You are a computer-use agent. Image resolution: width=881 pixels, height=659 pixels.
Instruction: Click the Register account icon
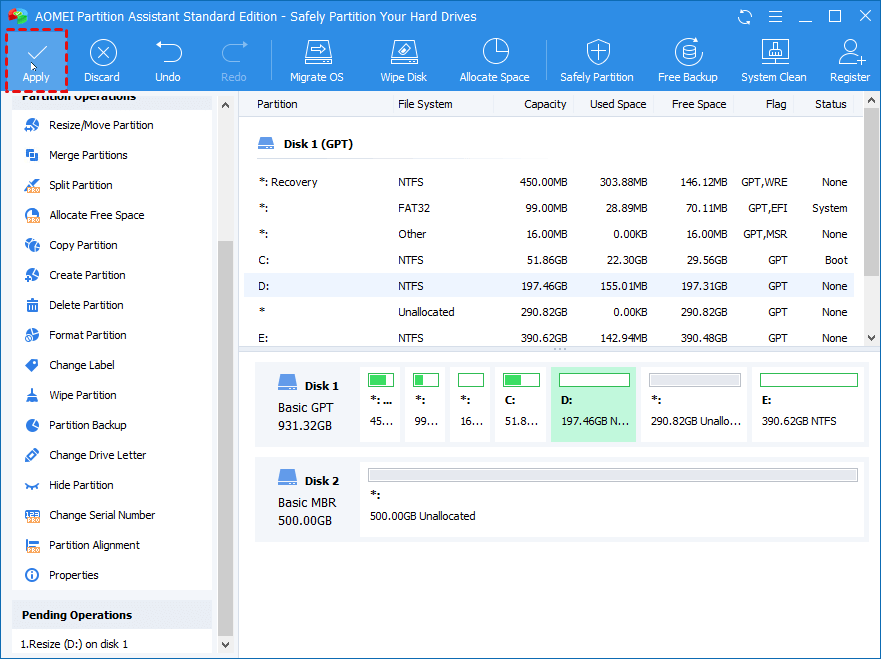[x=850, y=60]
